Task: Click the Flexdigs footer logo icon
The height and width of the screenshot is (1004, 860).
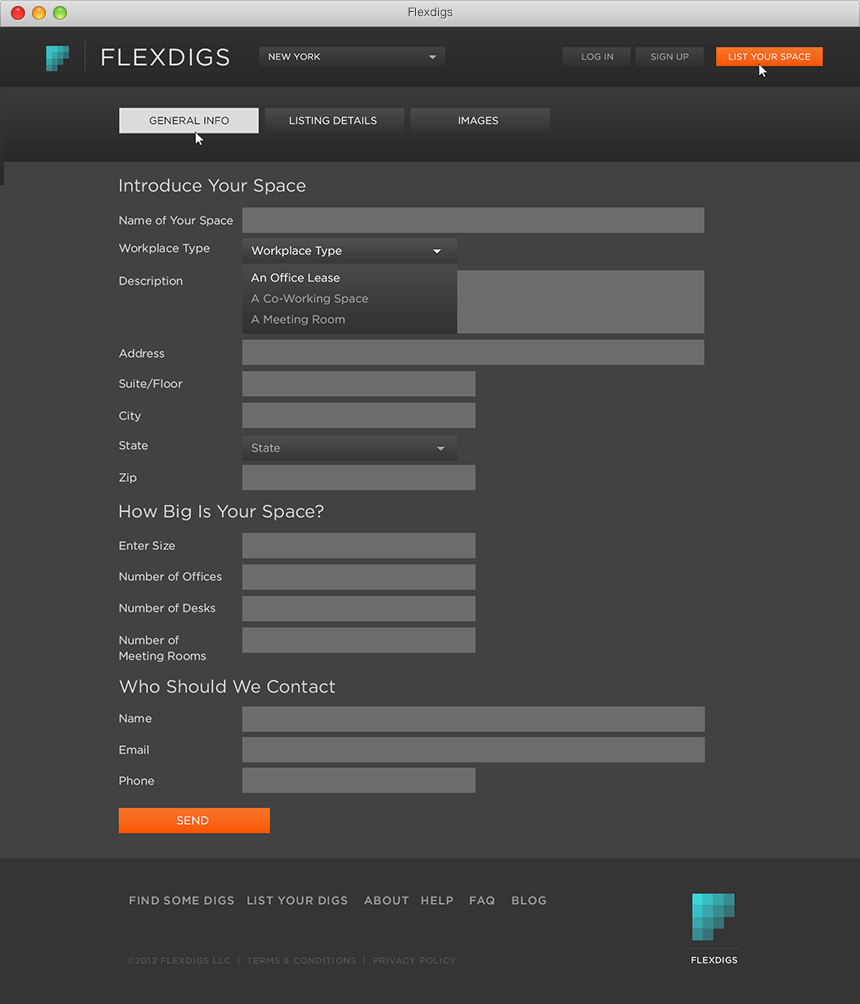Action: tap(713, 916)
